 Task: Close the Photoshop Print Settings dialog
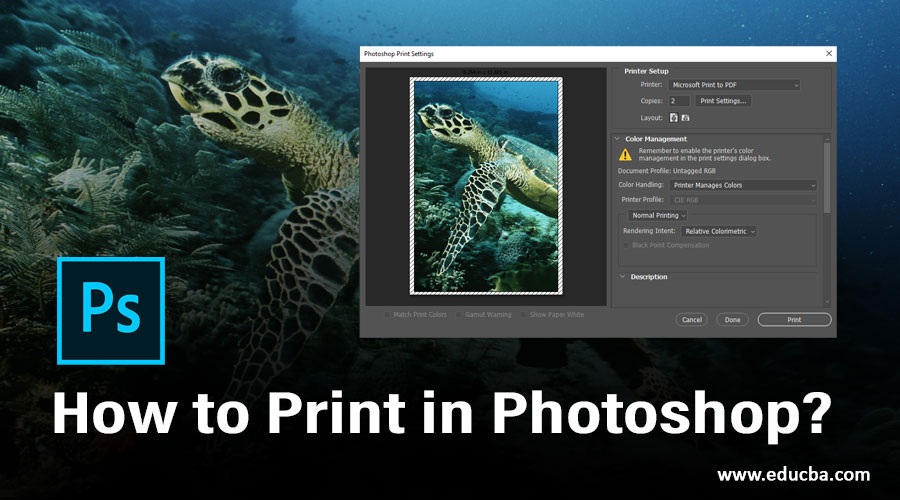pos(829,53)
